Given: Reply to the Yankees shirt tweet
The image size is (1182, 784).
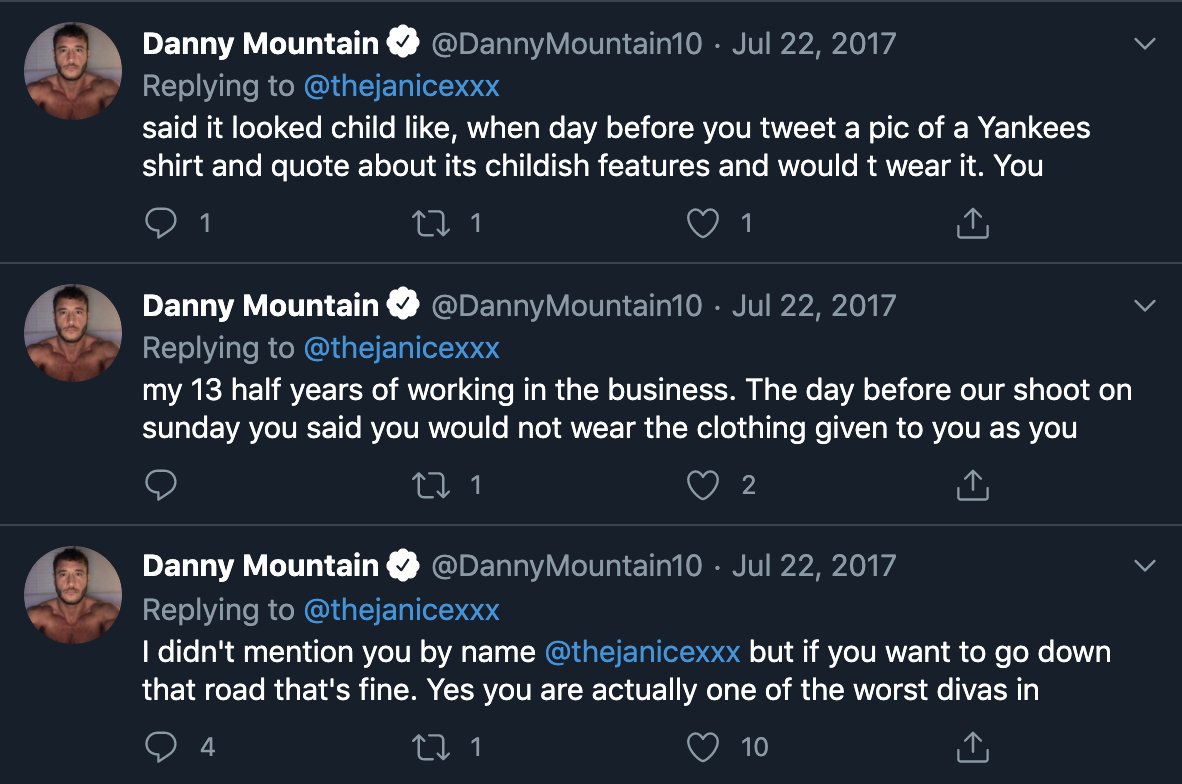Looking at the screenshot, I should pyautogui.click(x=161, y=224).
